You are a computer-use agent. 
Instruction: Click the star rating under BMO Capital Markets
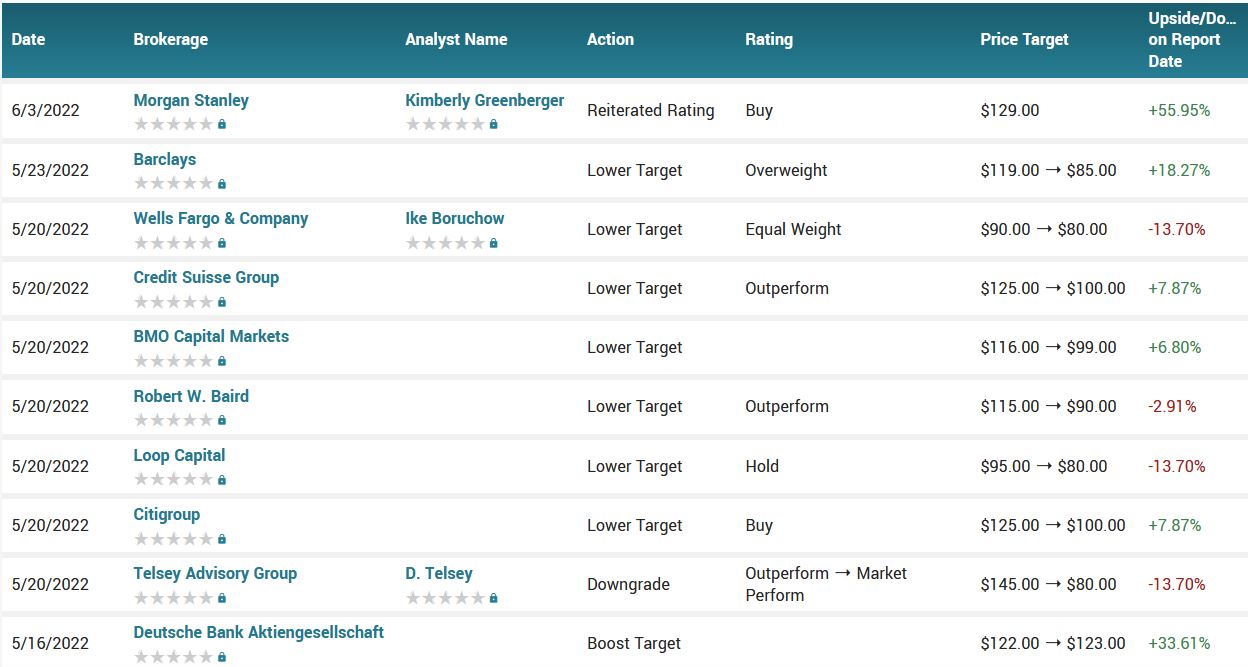pyautogui.click(x=174, y=361)
